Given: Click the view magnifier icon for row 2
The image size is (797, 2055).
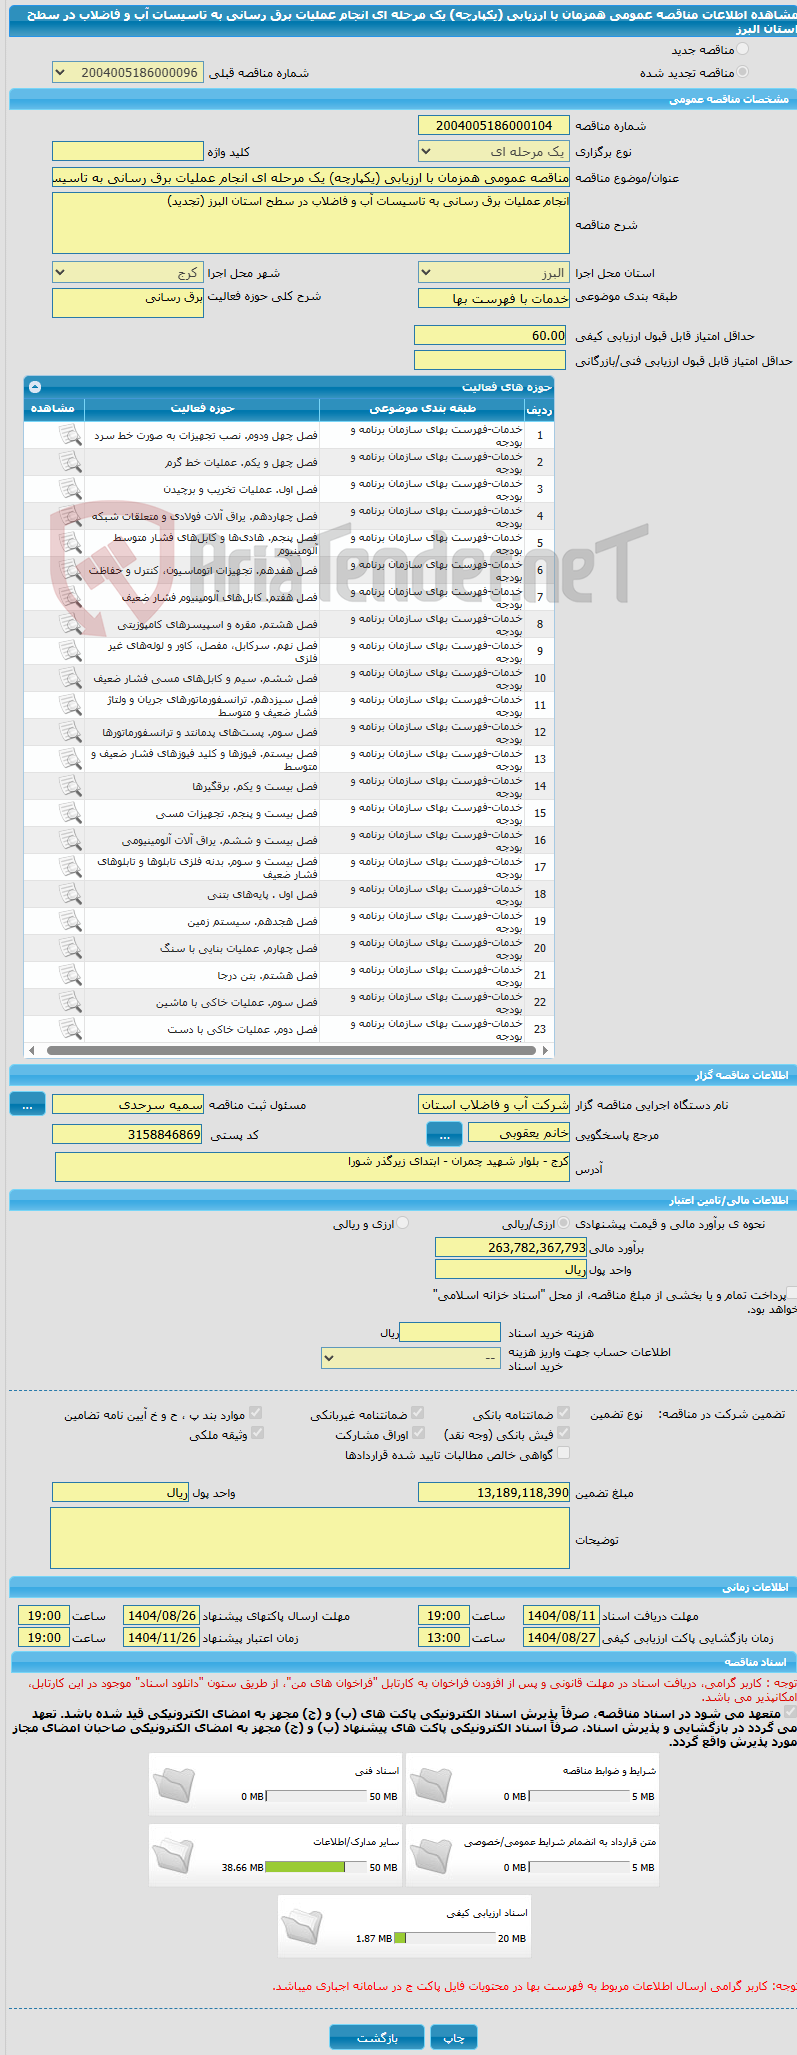Looking at the screenshot, I should pyautogui.click(x=69, y=462).
